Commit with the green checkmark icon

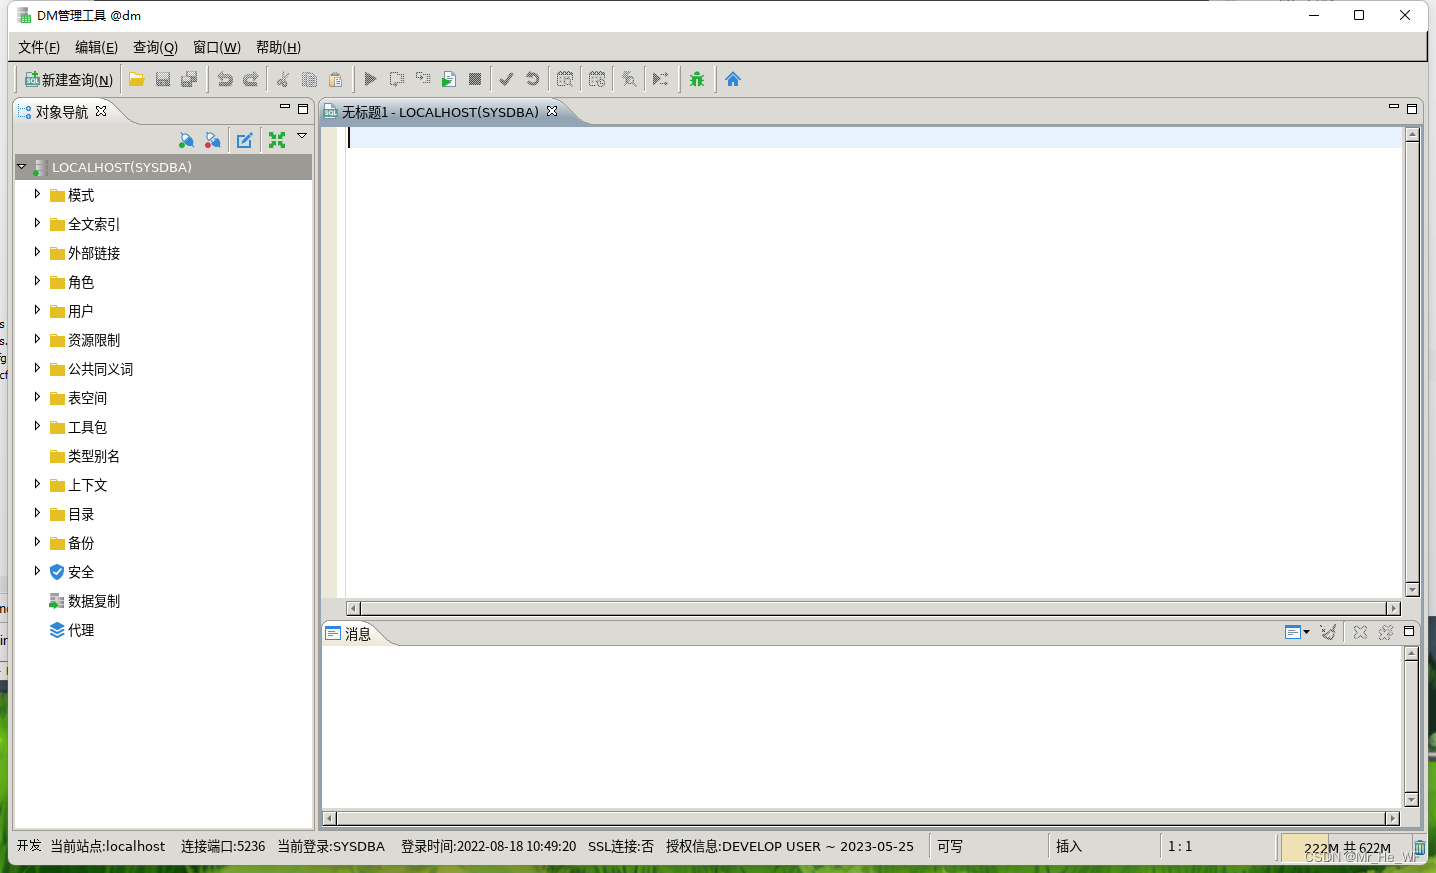[507, 79]
